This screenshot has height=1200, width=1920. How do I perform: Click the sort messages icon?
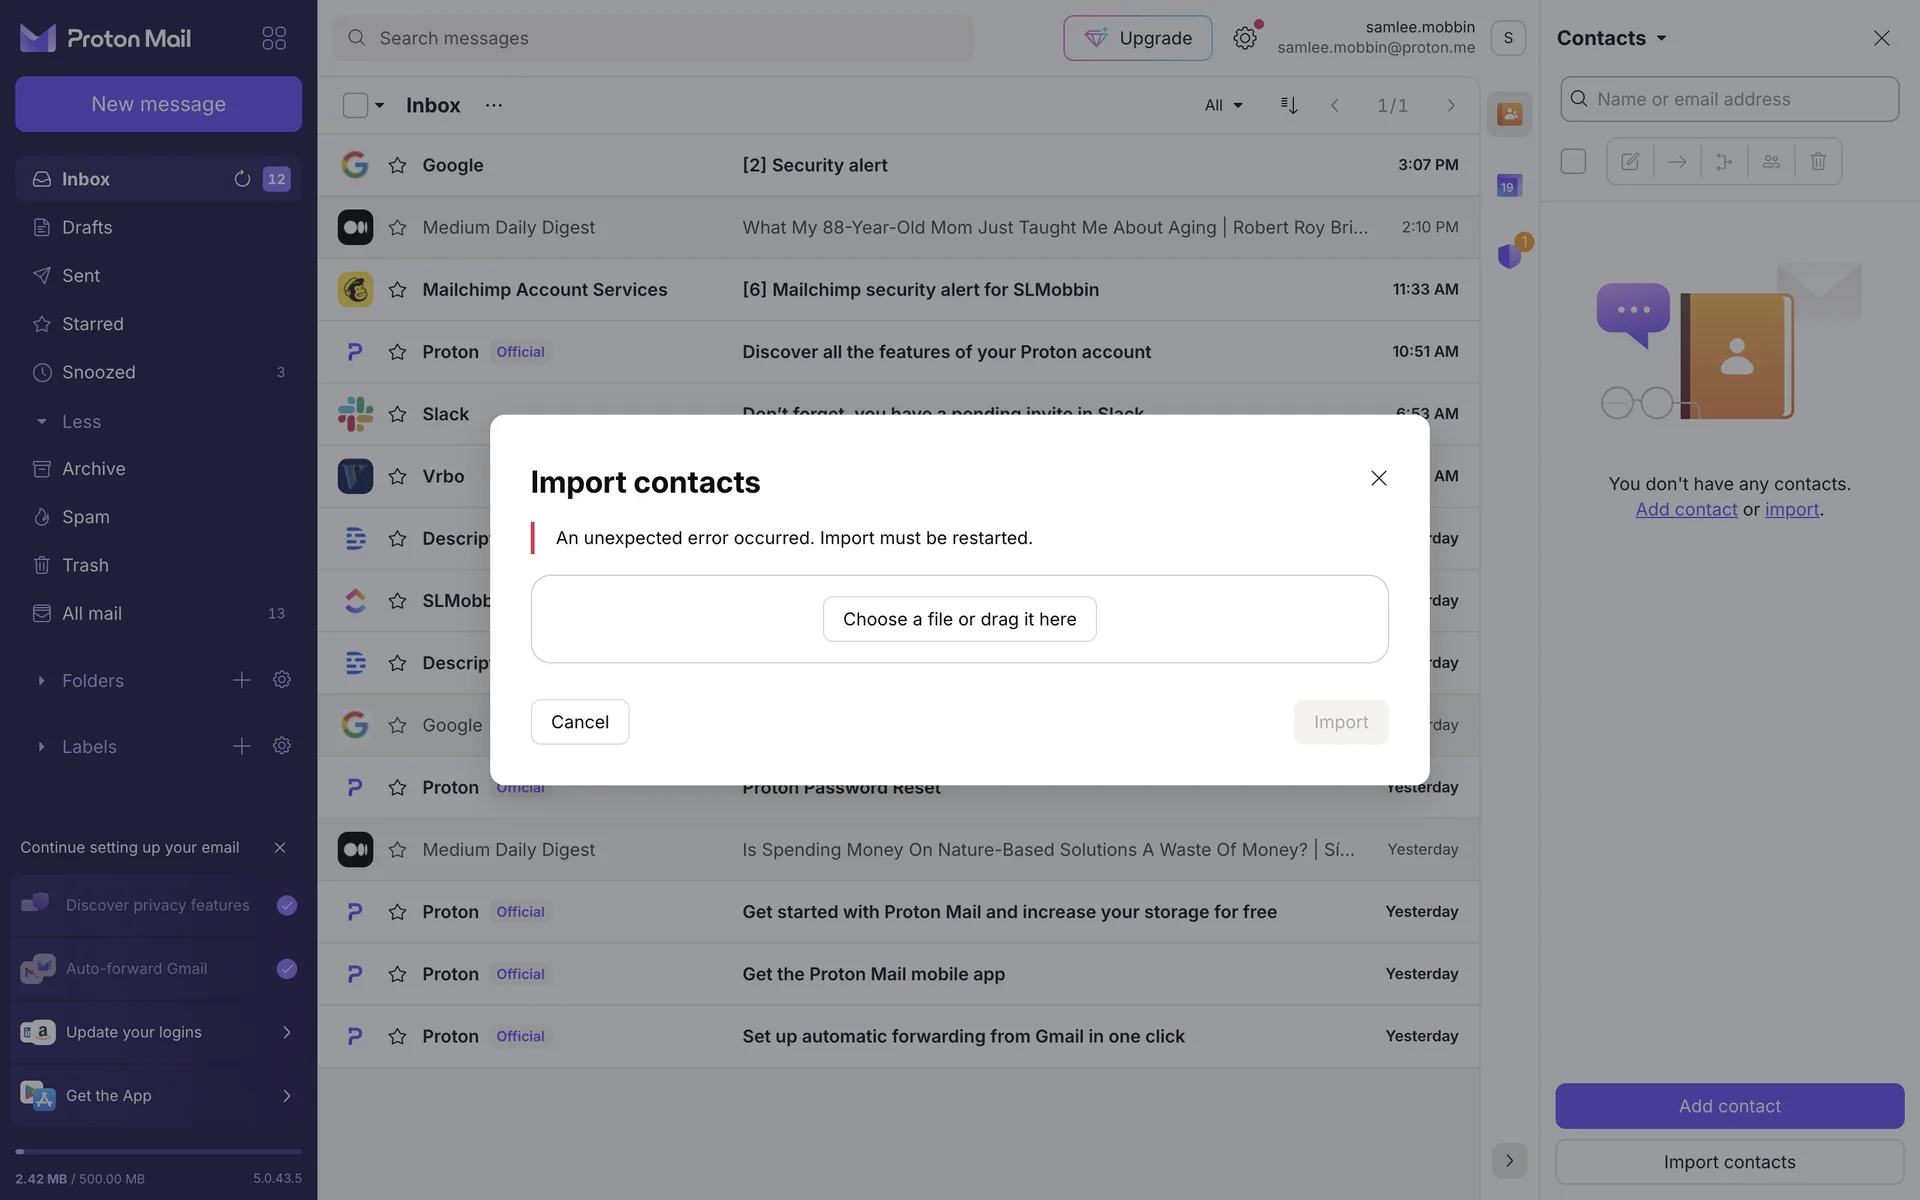click(1289, 105)
